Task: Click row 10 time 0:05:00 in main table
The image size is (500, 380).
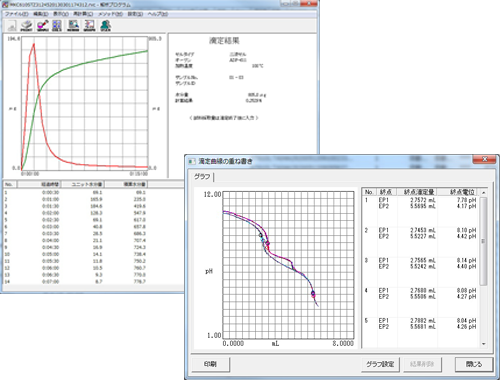Action: pos(50,254)
